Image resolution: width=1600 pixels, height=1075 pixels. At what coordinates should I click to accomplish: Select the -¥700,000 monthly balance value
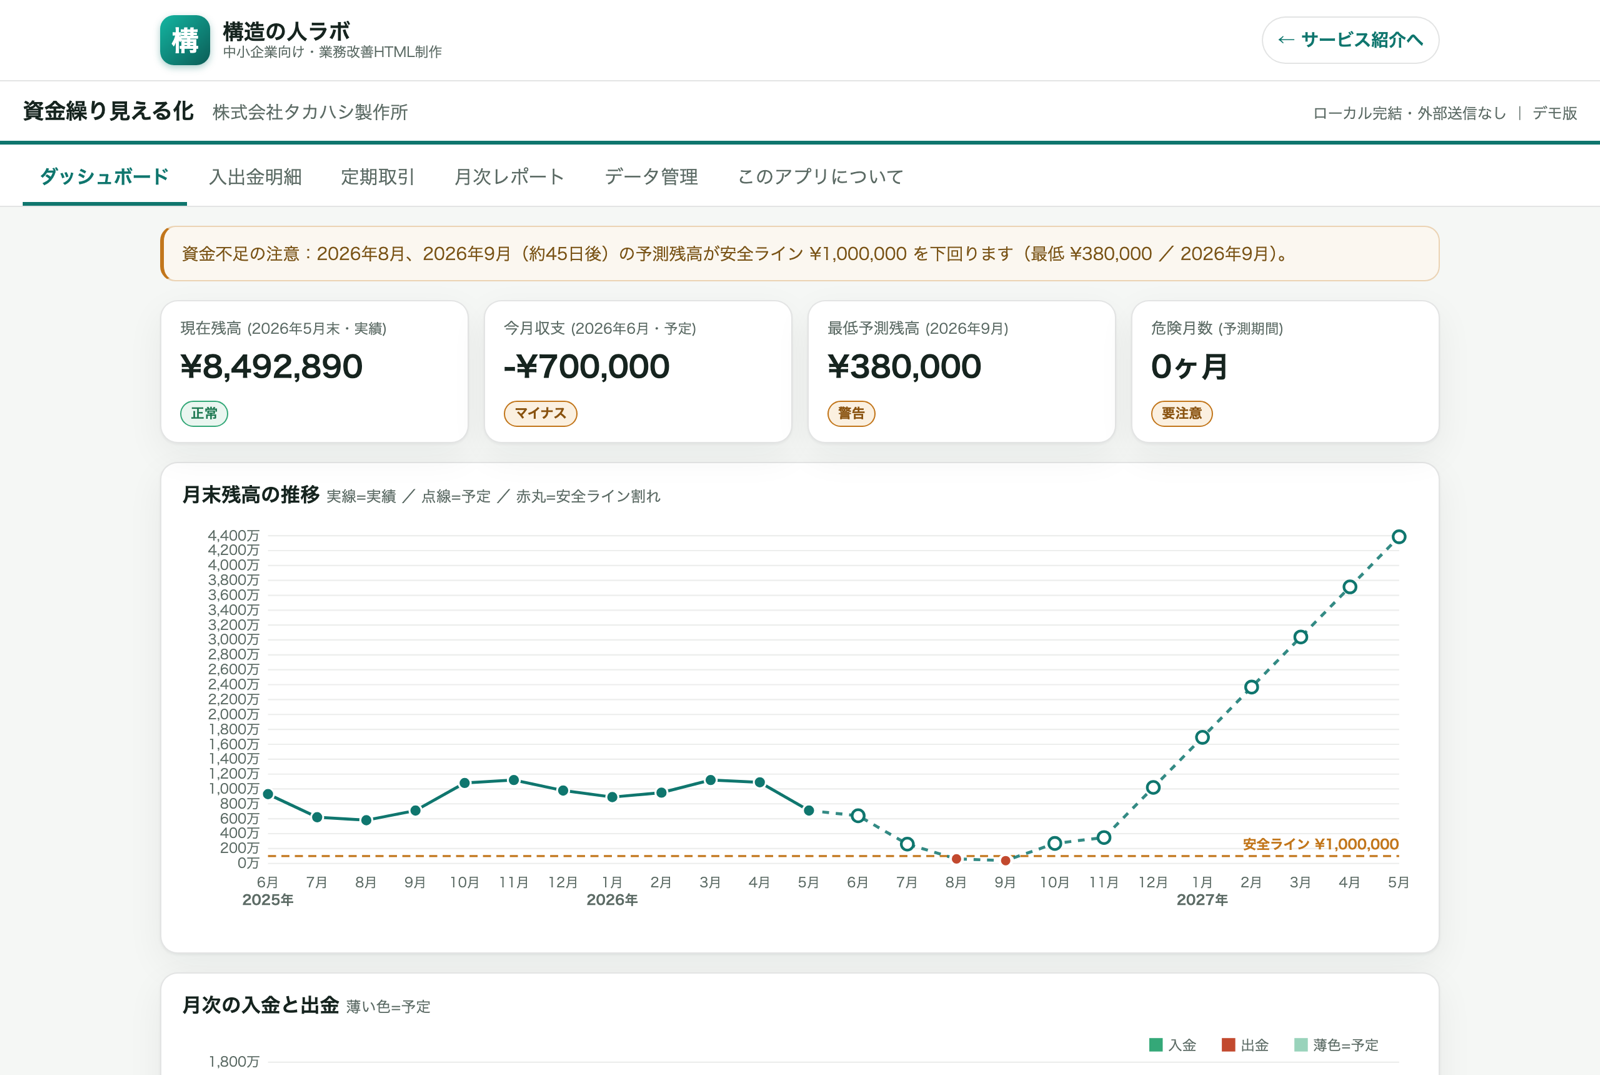587,366
